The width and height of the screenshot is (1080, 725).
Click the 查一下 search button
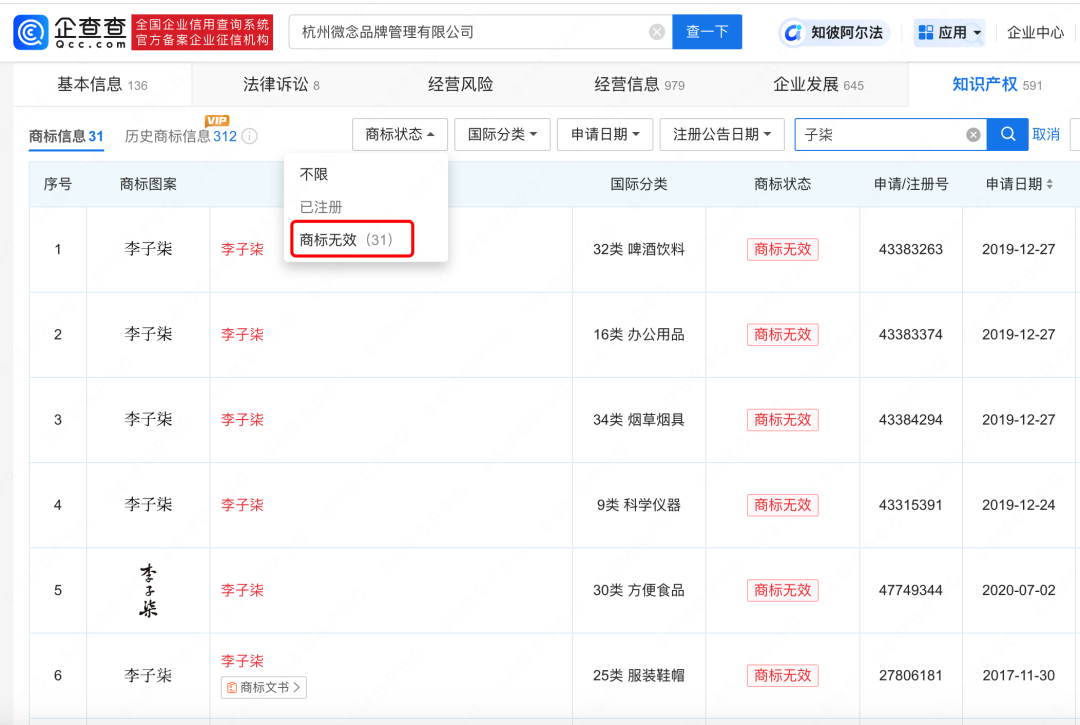[707, 32]
